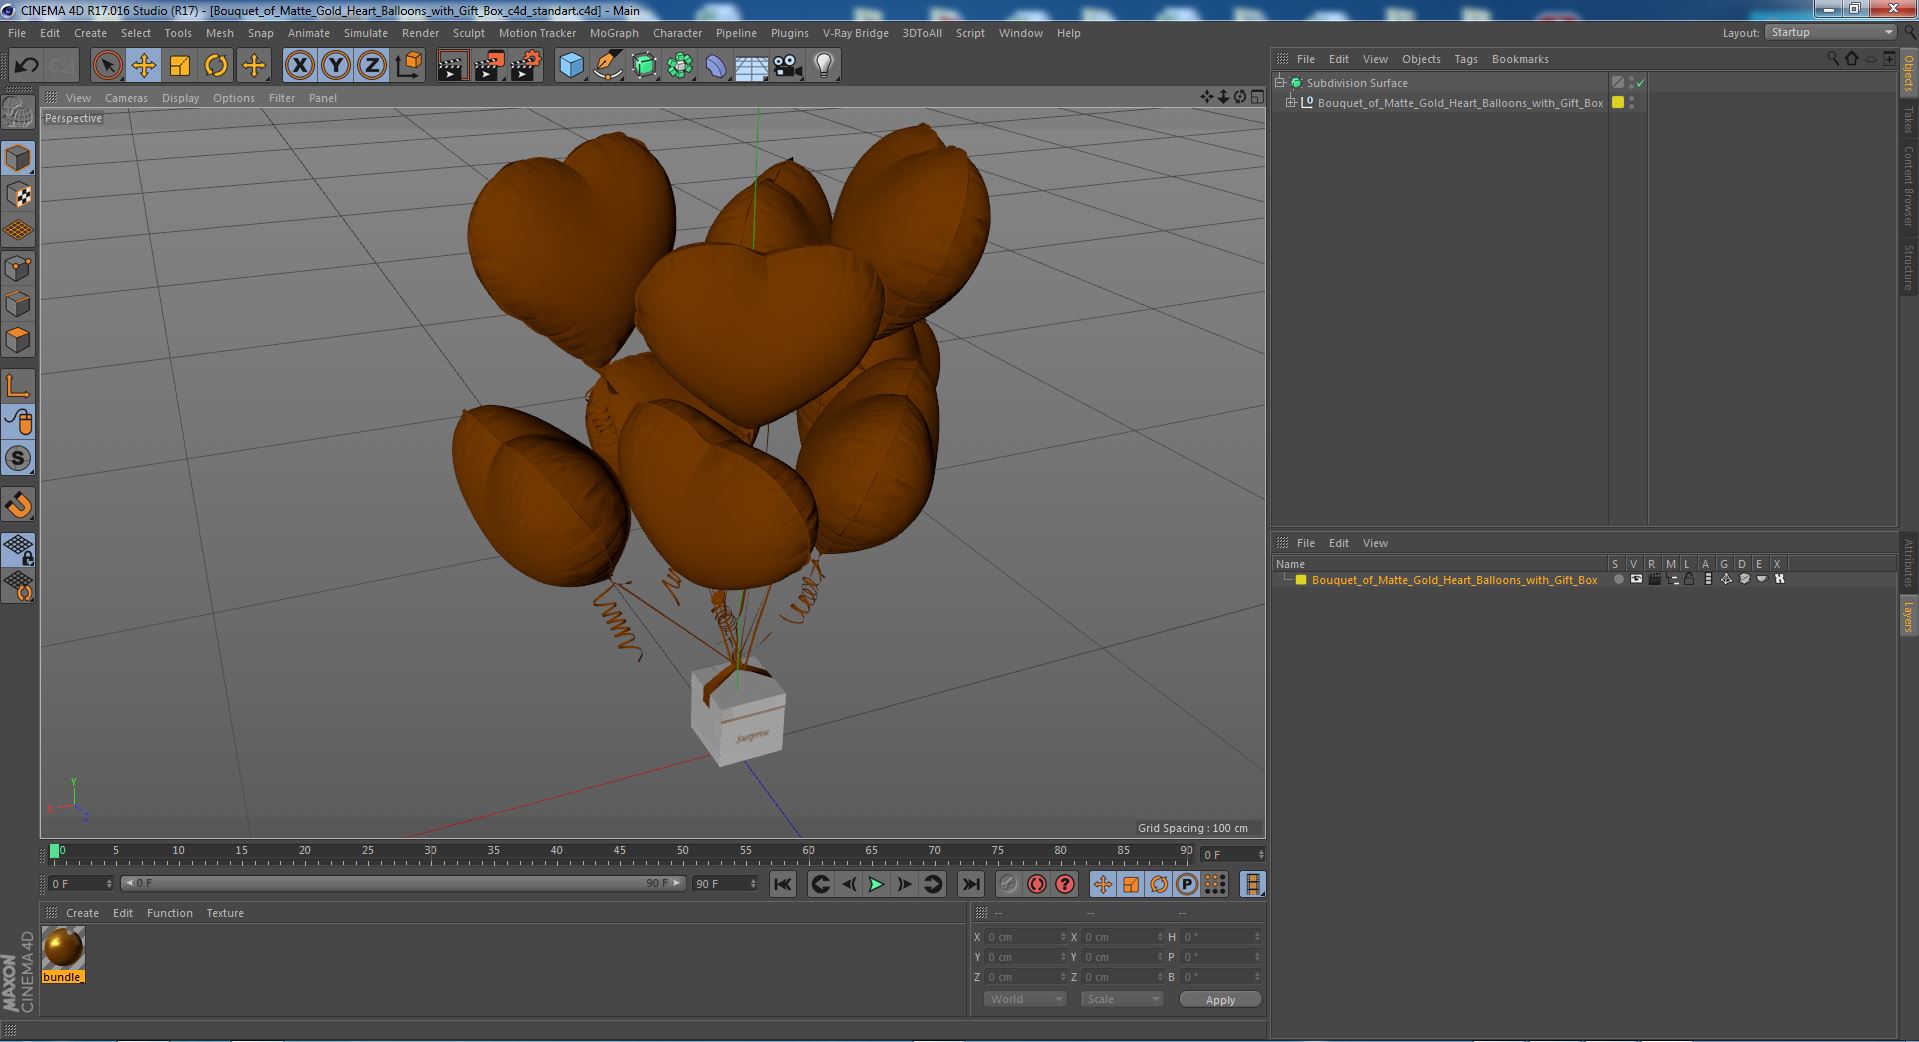The height and width of the screenshot is (1042, 1919).
Task: Toggle Y axis lock
Action: pyautogui.click(x=335, y=66)
